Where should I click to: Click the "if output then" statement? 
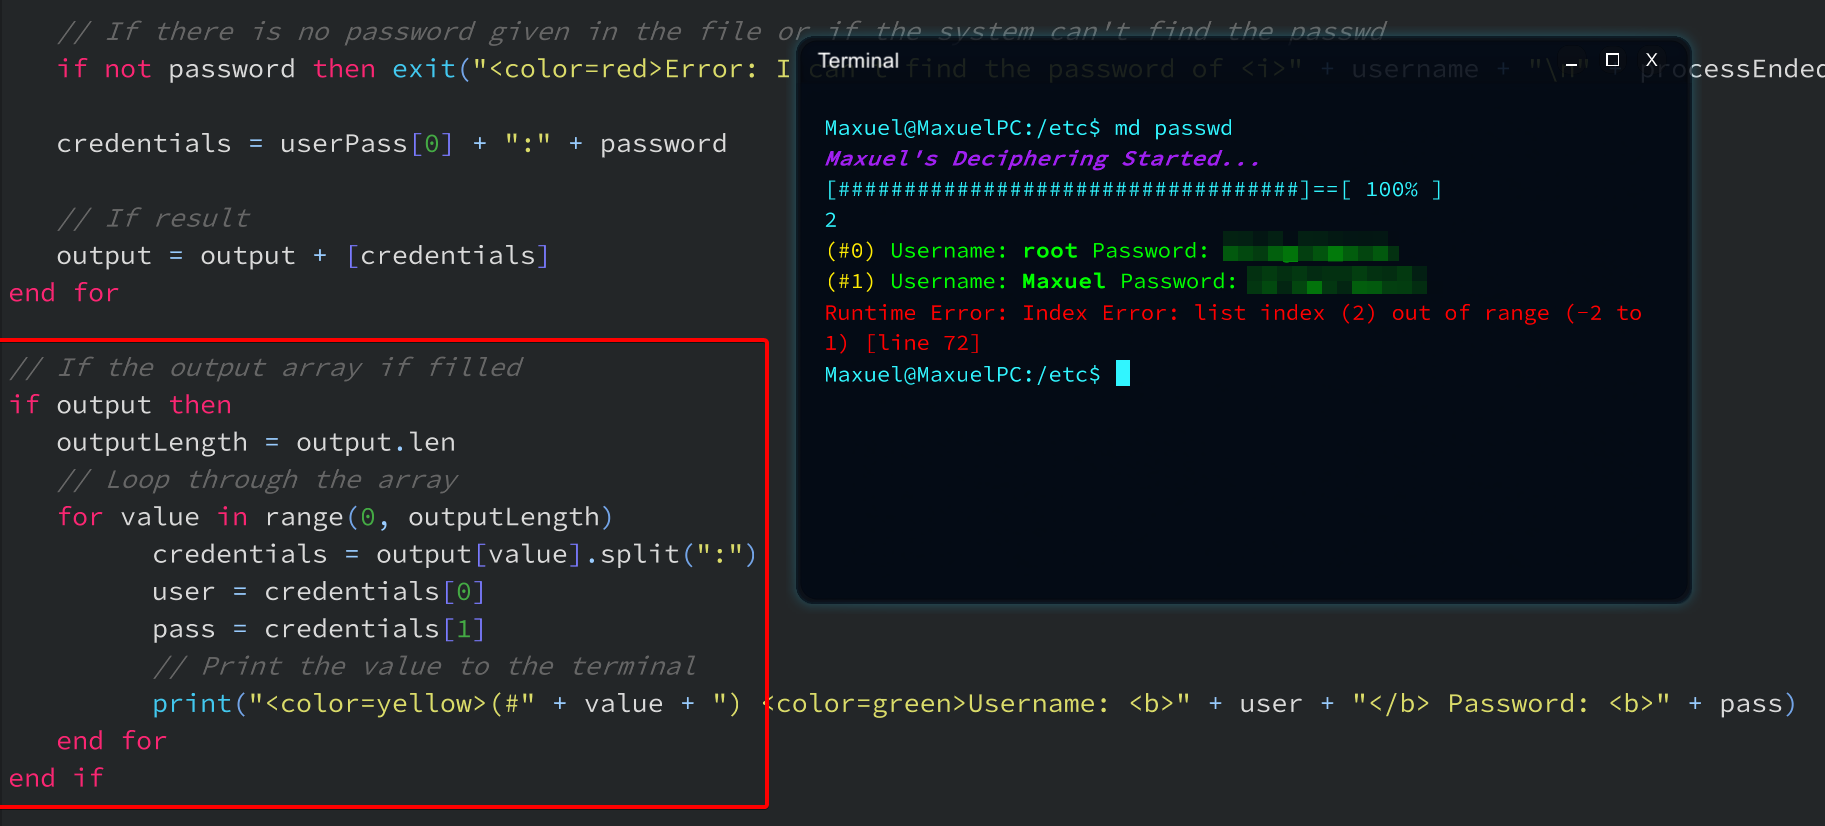click(120, 405)
